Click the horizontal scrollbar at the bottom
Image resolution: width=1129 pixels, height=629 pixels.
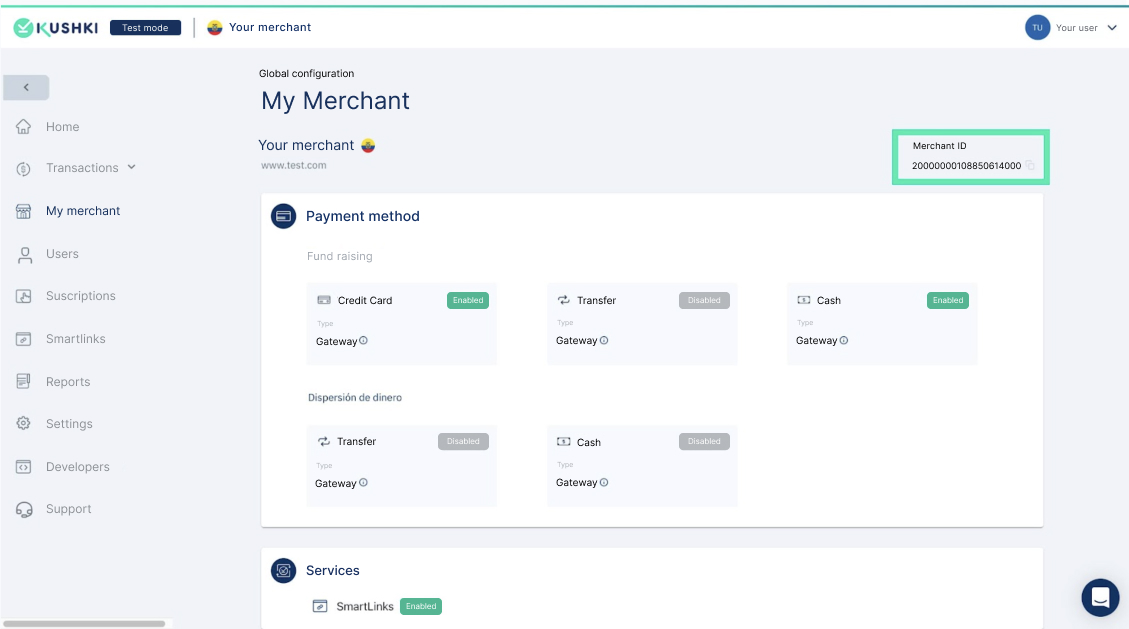pyautogui.click(x=83, y=624)
